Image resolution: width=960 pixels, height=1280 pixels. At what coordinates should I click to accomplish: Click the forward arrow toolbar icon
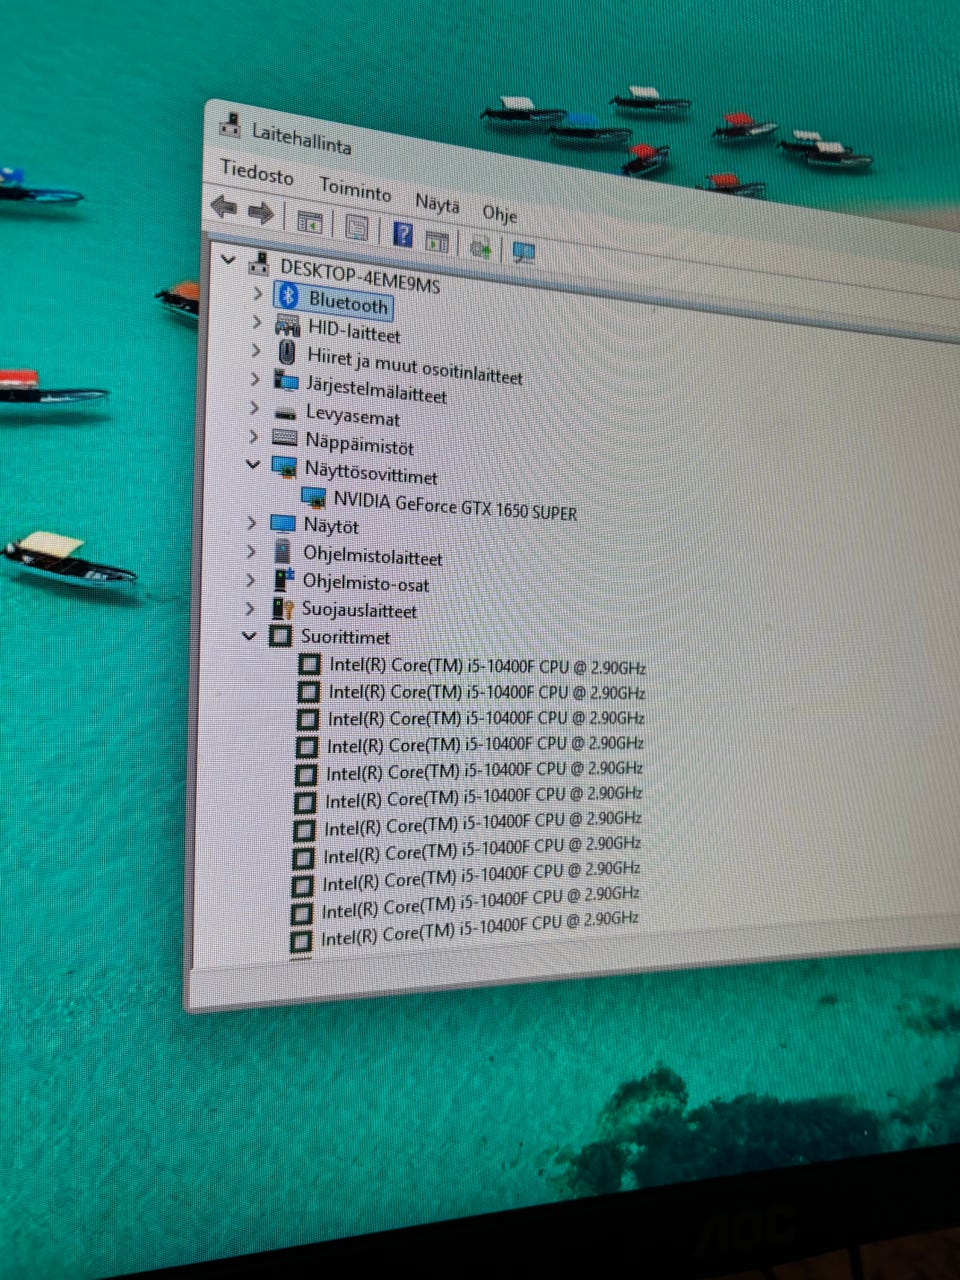(261, 212)
